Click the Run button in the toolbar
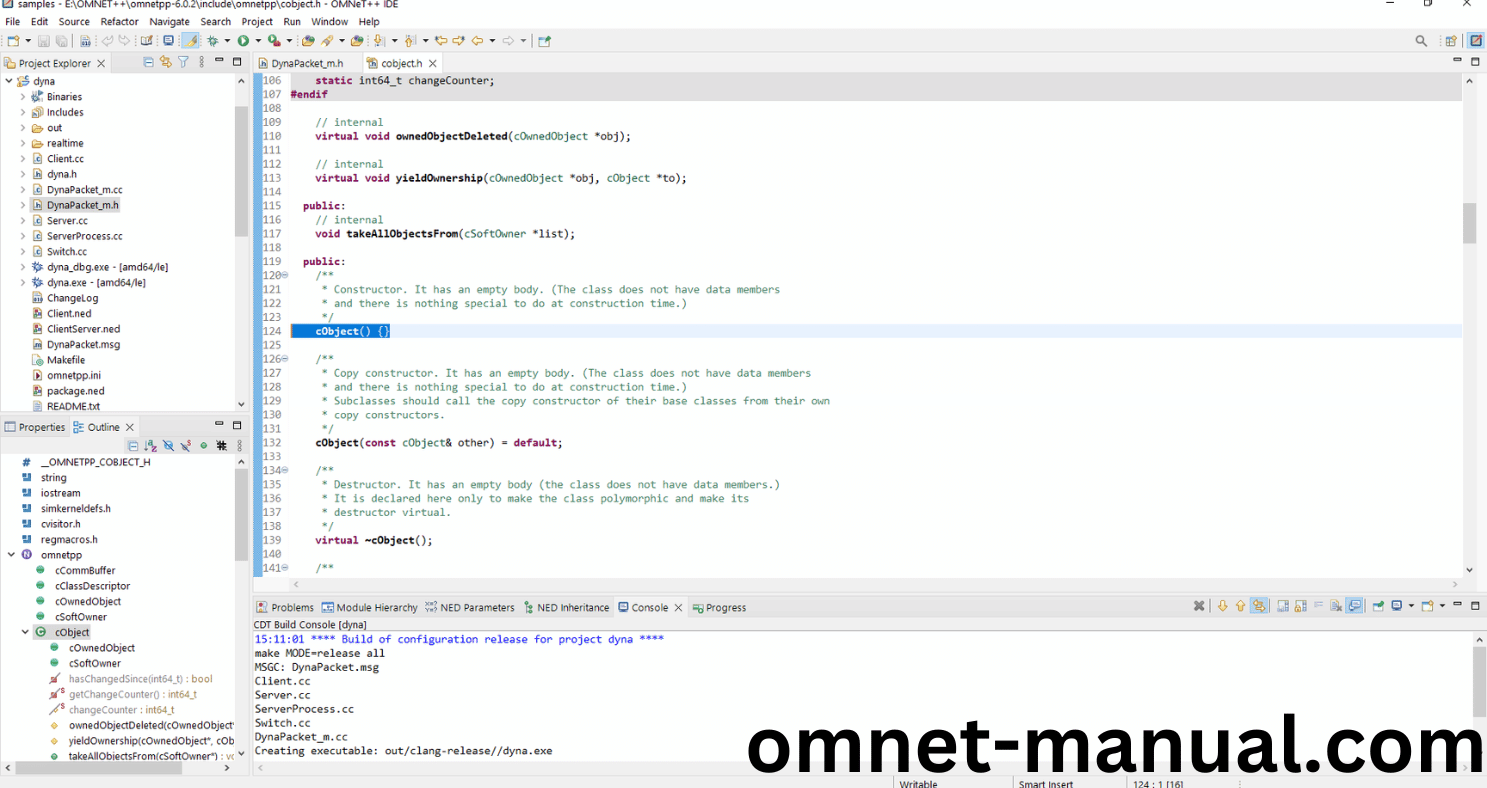This screenshot has width=1487, height=788. (x=243, y=41)
